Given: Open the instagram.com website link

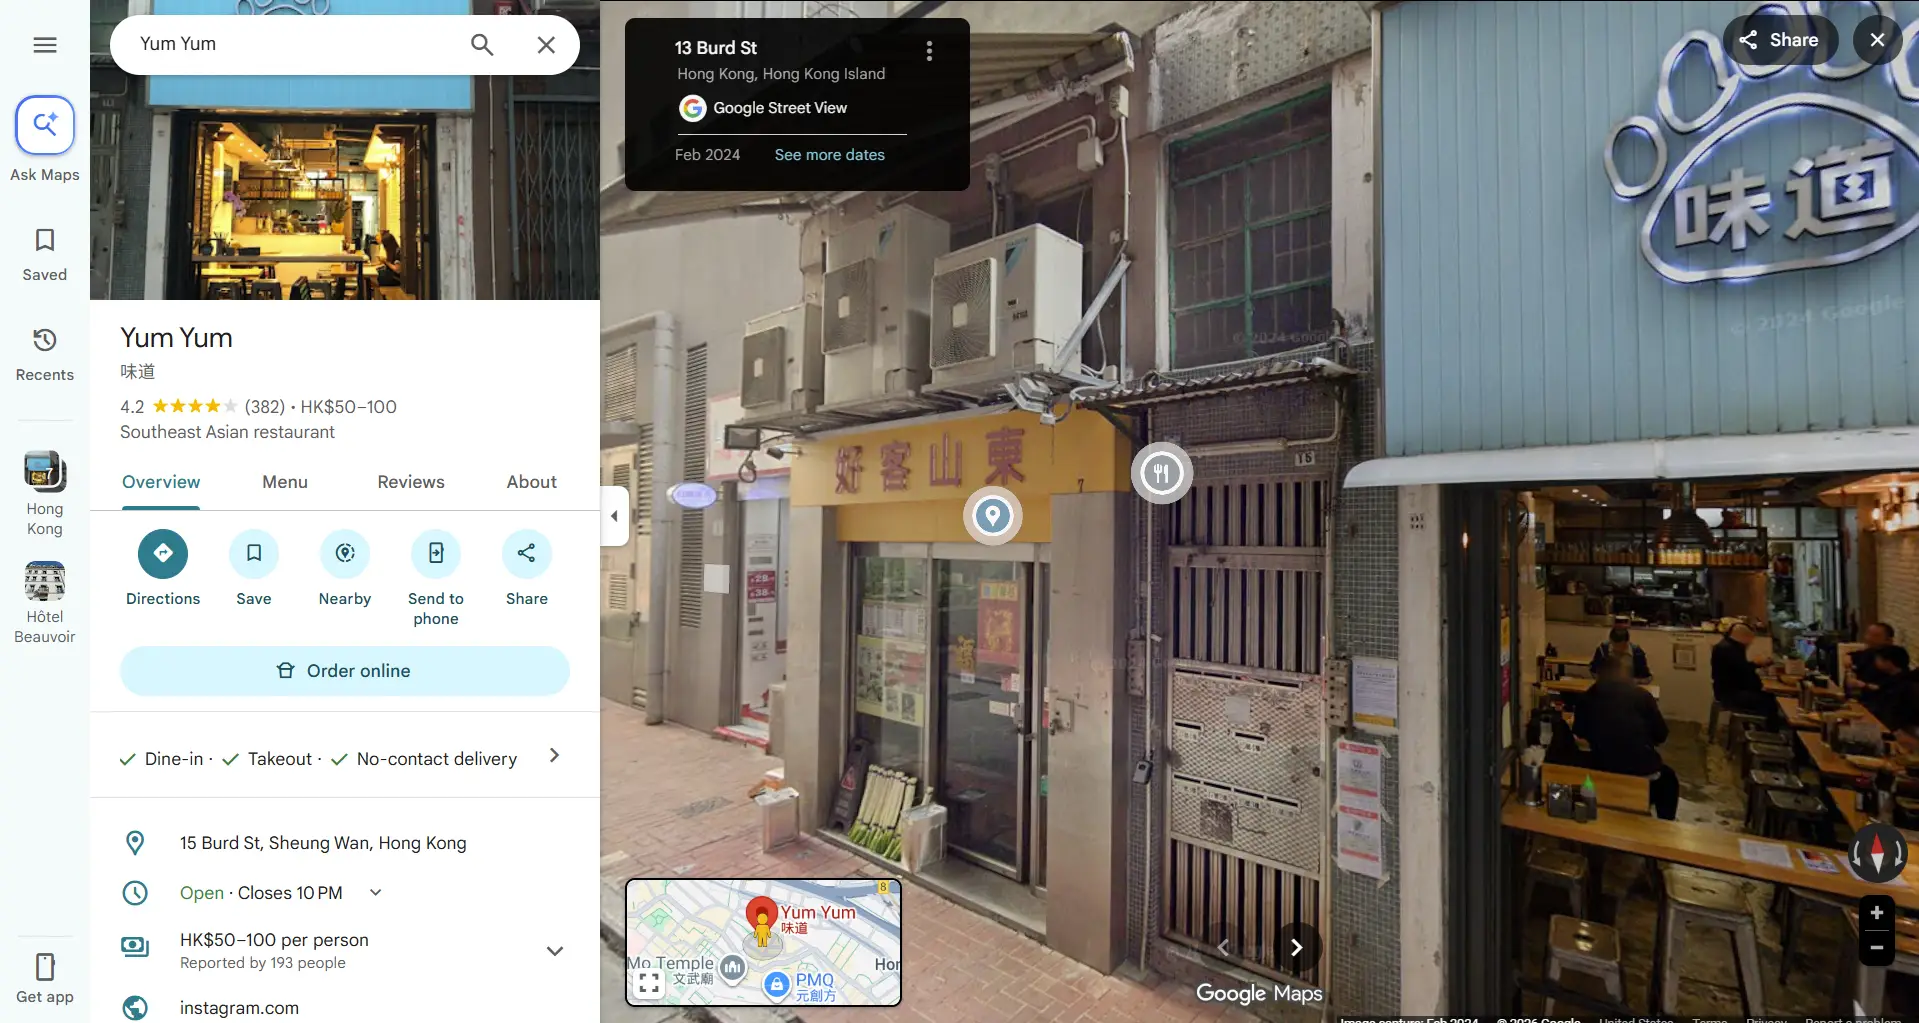Looking at the screenshot, I should coord(239,1008).
